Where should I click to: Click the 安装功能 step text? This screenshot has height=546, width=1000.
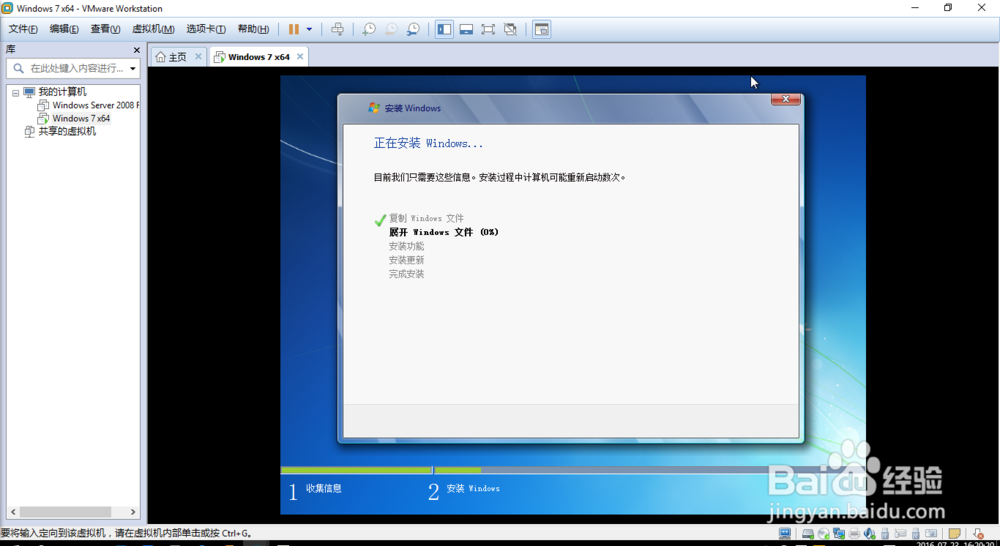click(x=406, y=246)
